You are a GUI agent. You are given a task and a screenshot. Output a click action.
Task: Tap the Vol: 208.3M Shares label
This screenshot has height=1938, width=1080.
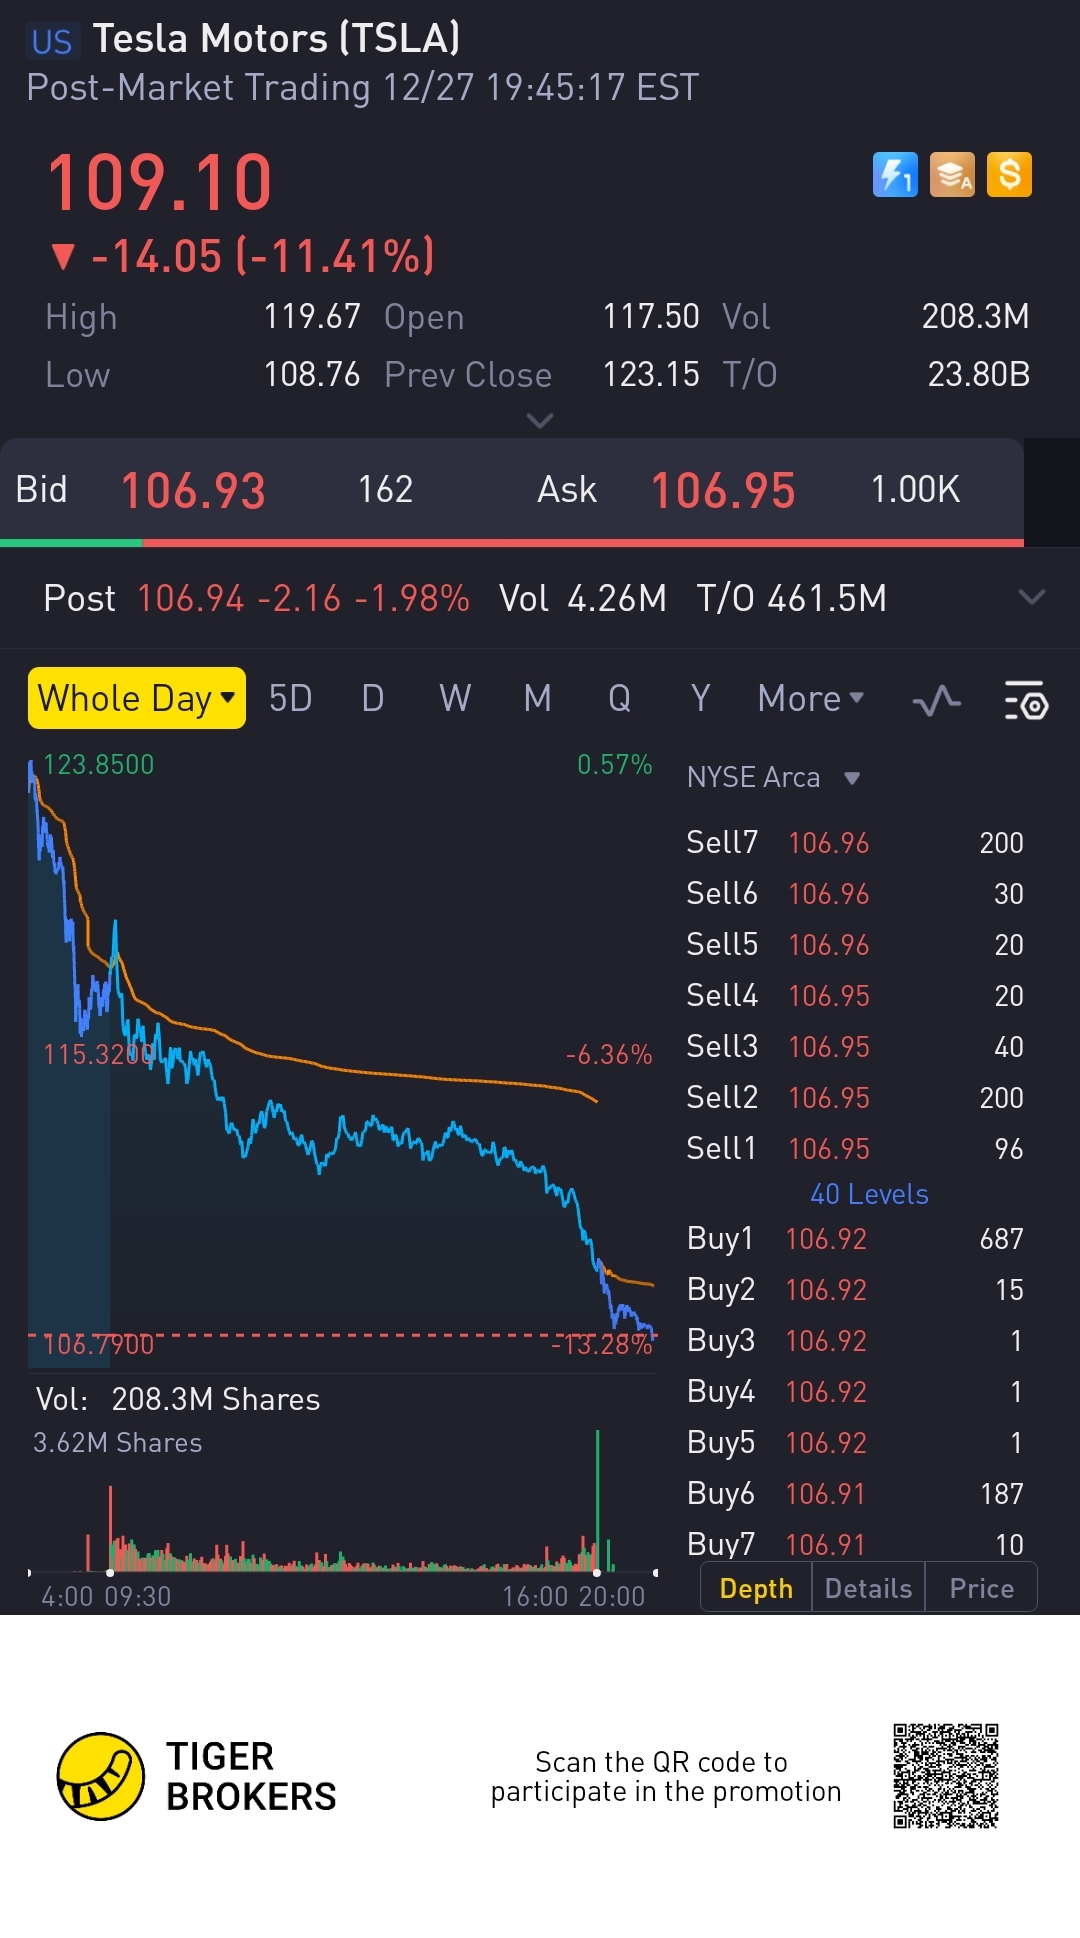tap(178, 1399)
